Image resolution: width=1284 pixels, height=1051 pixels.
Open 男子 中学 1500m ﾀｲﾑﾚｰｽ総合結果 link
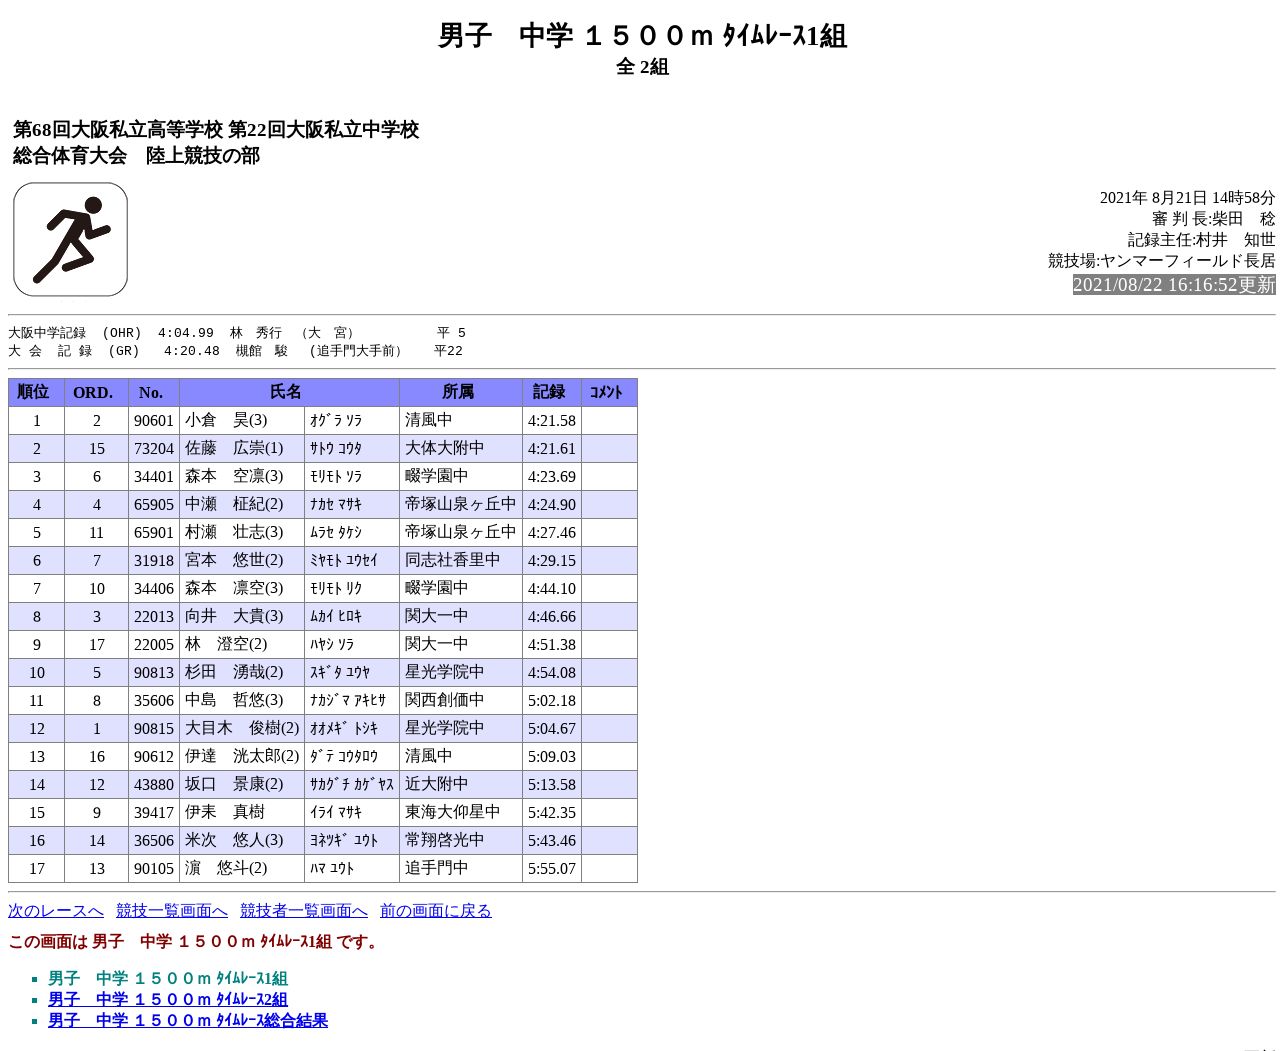pyautogui.click(x=188, y=1020)
